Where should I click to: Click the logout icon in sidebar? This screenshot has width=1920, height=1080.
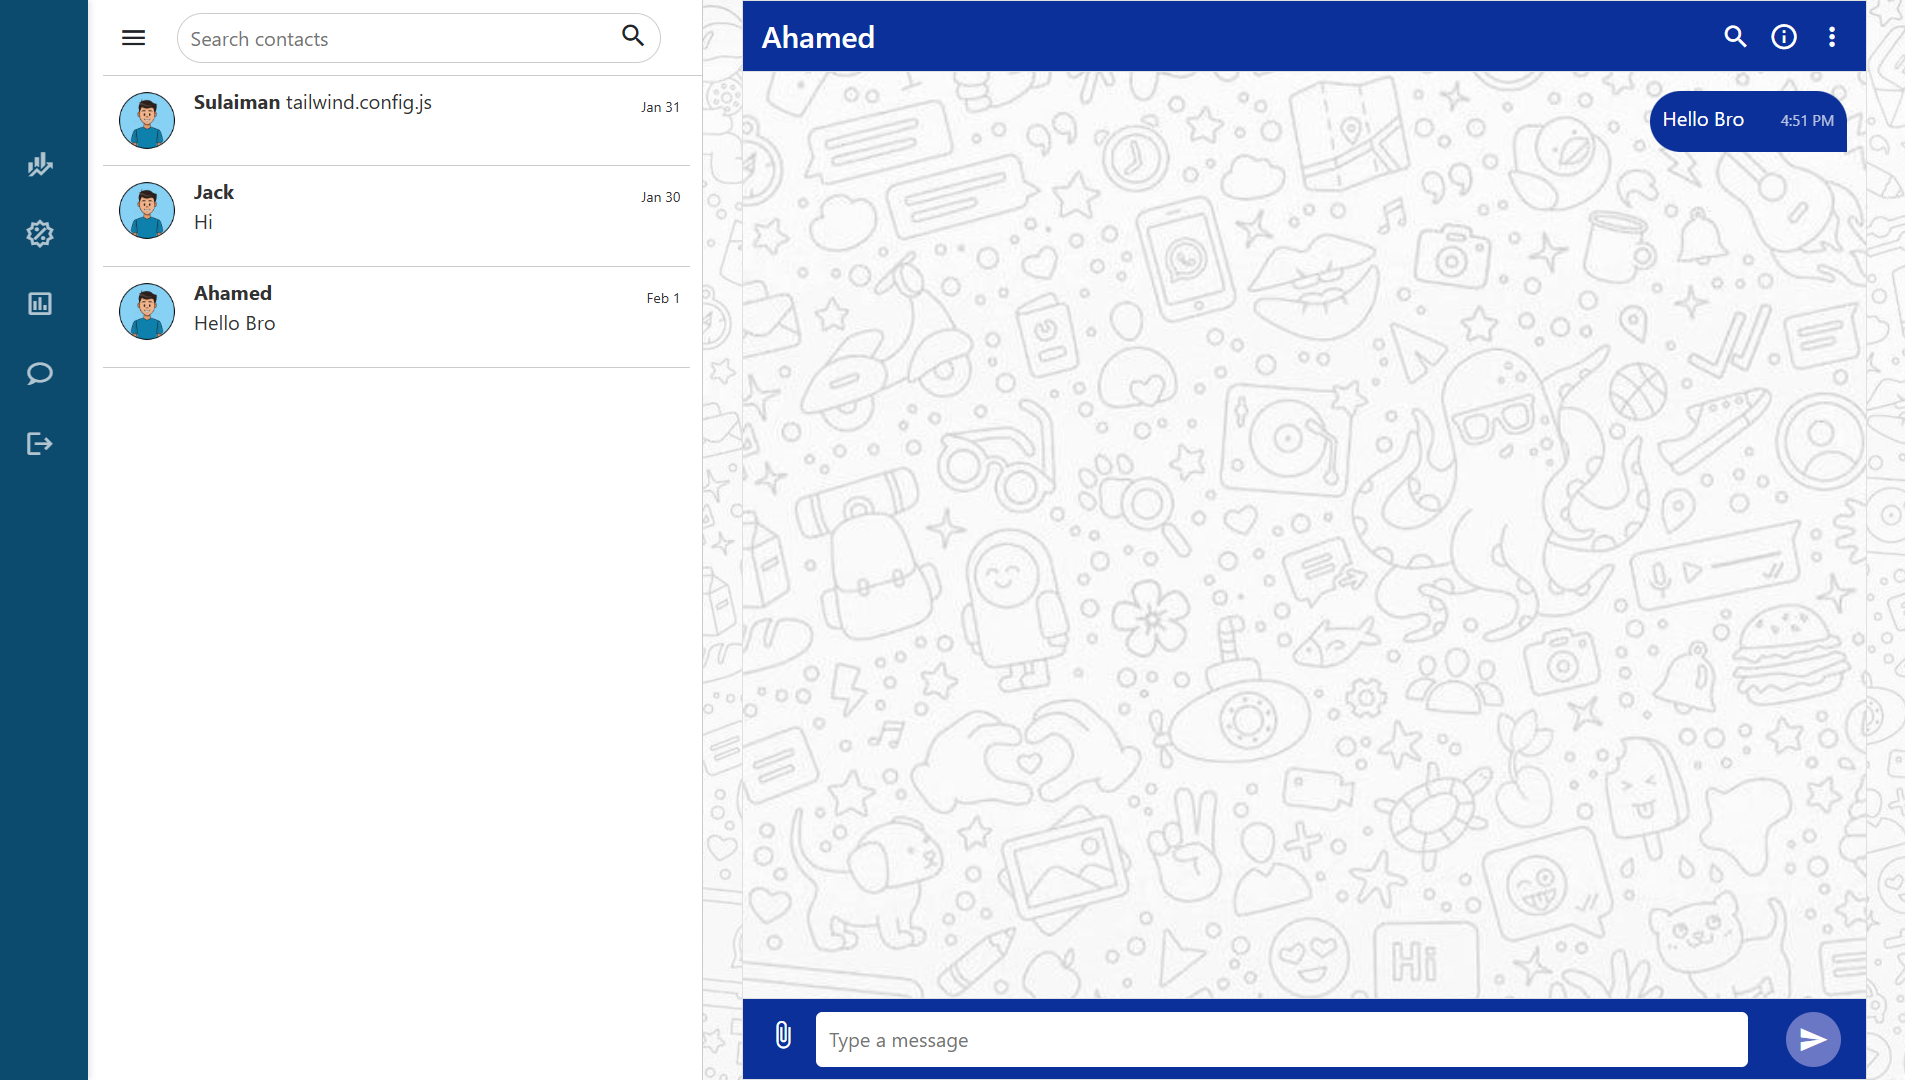click(x=40, y=444)
